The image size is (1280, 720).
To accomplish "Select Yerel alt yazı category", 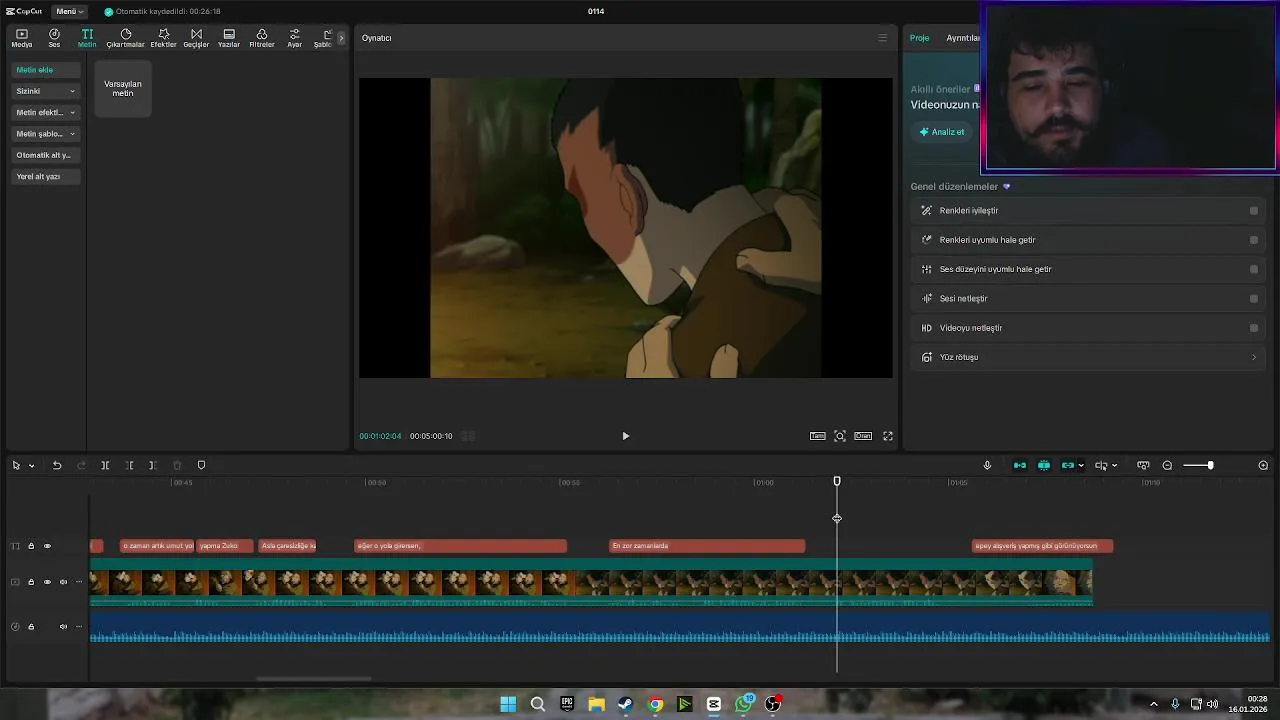I will pos(46,176).
